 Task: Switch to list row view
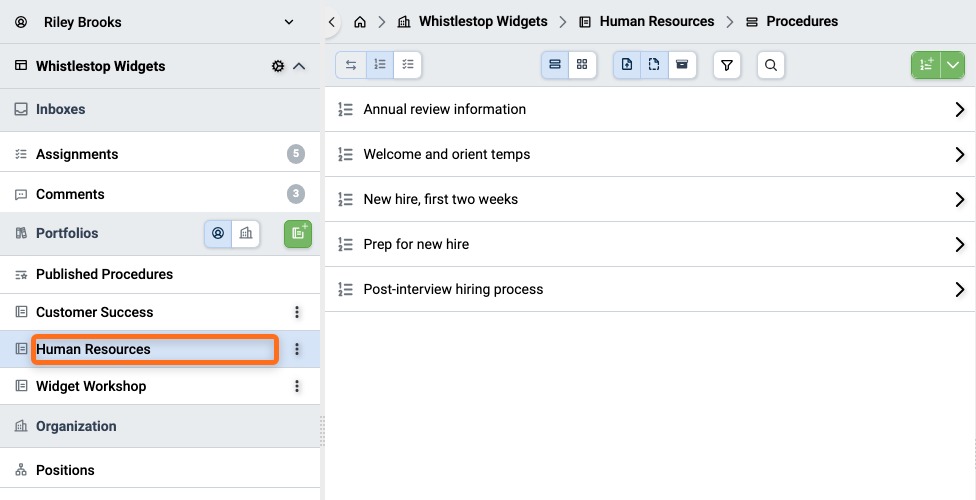555,65
